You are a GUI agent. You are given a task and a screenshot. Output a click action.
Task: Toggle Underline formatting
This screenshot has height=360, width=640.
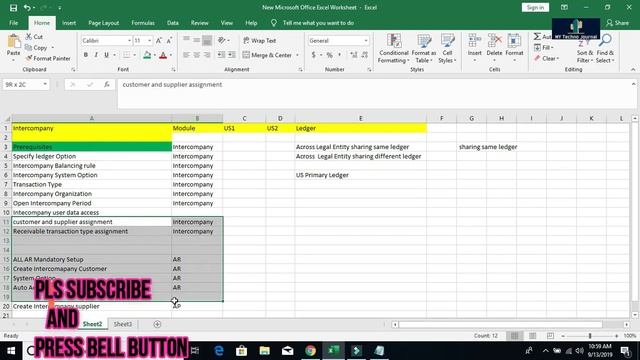pyautogui.click(x=106, y=55)
